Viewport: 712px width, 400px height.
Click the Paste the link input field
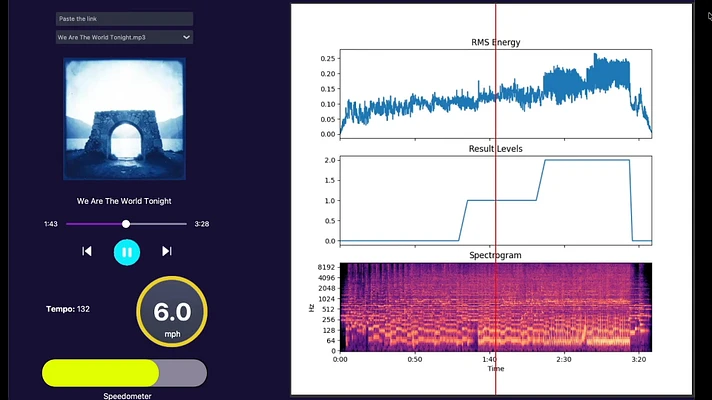[124, 19]
